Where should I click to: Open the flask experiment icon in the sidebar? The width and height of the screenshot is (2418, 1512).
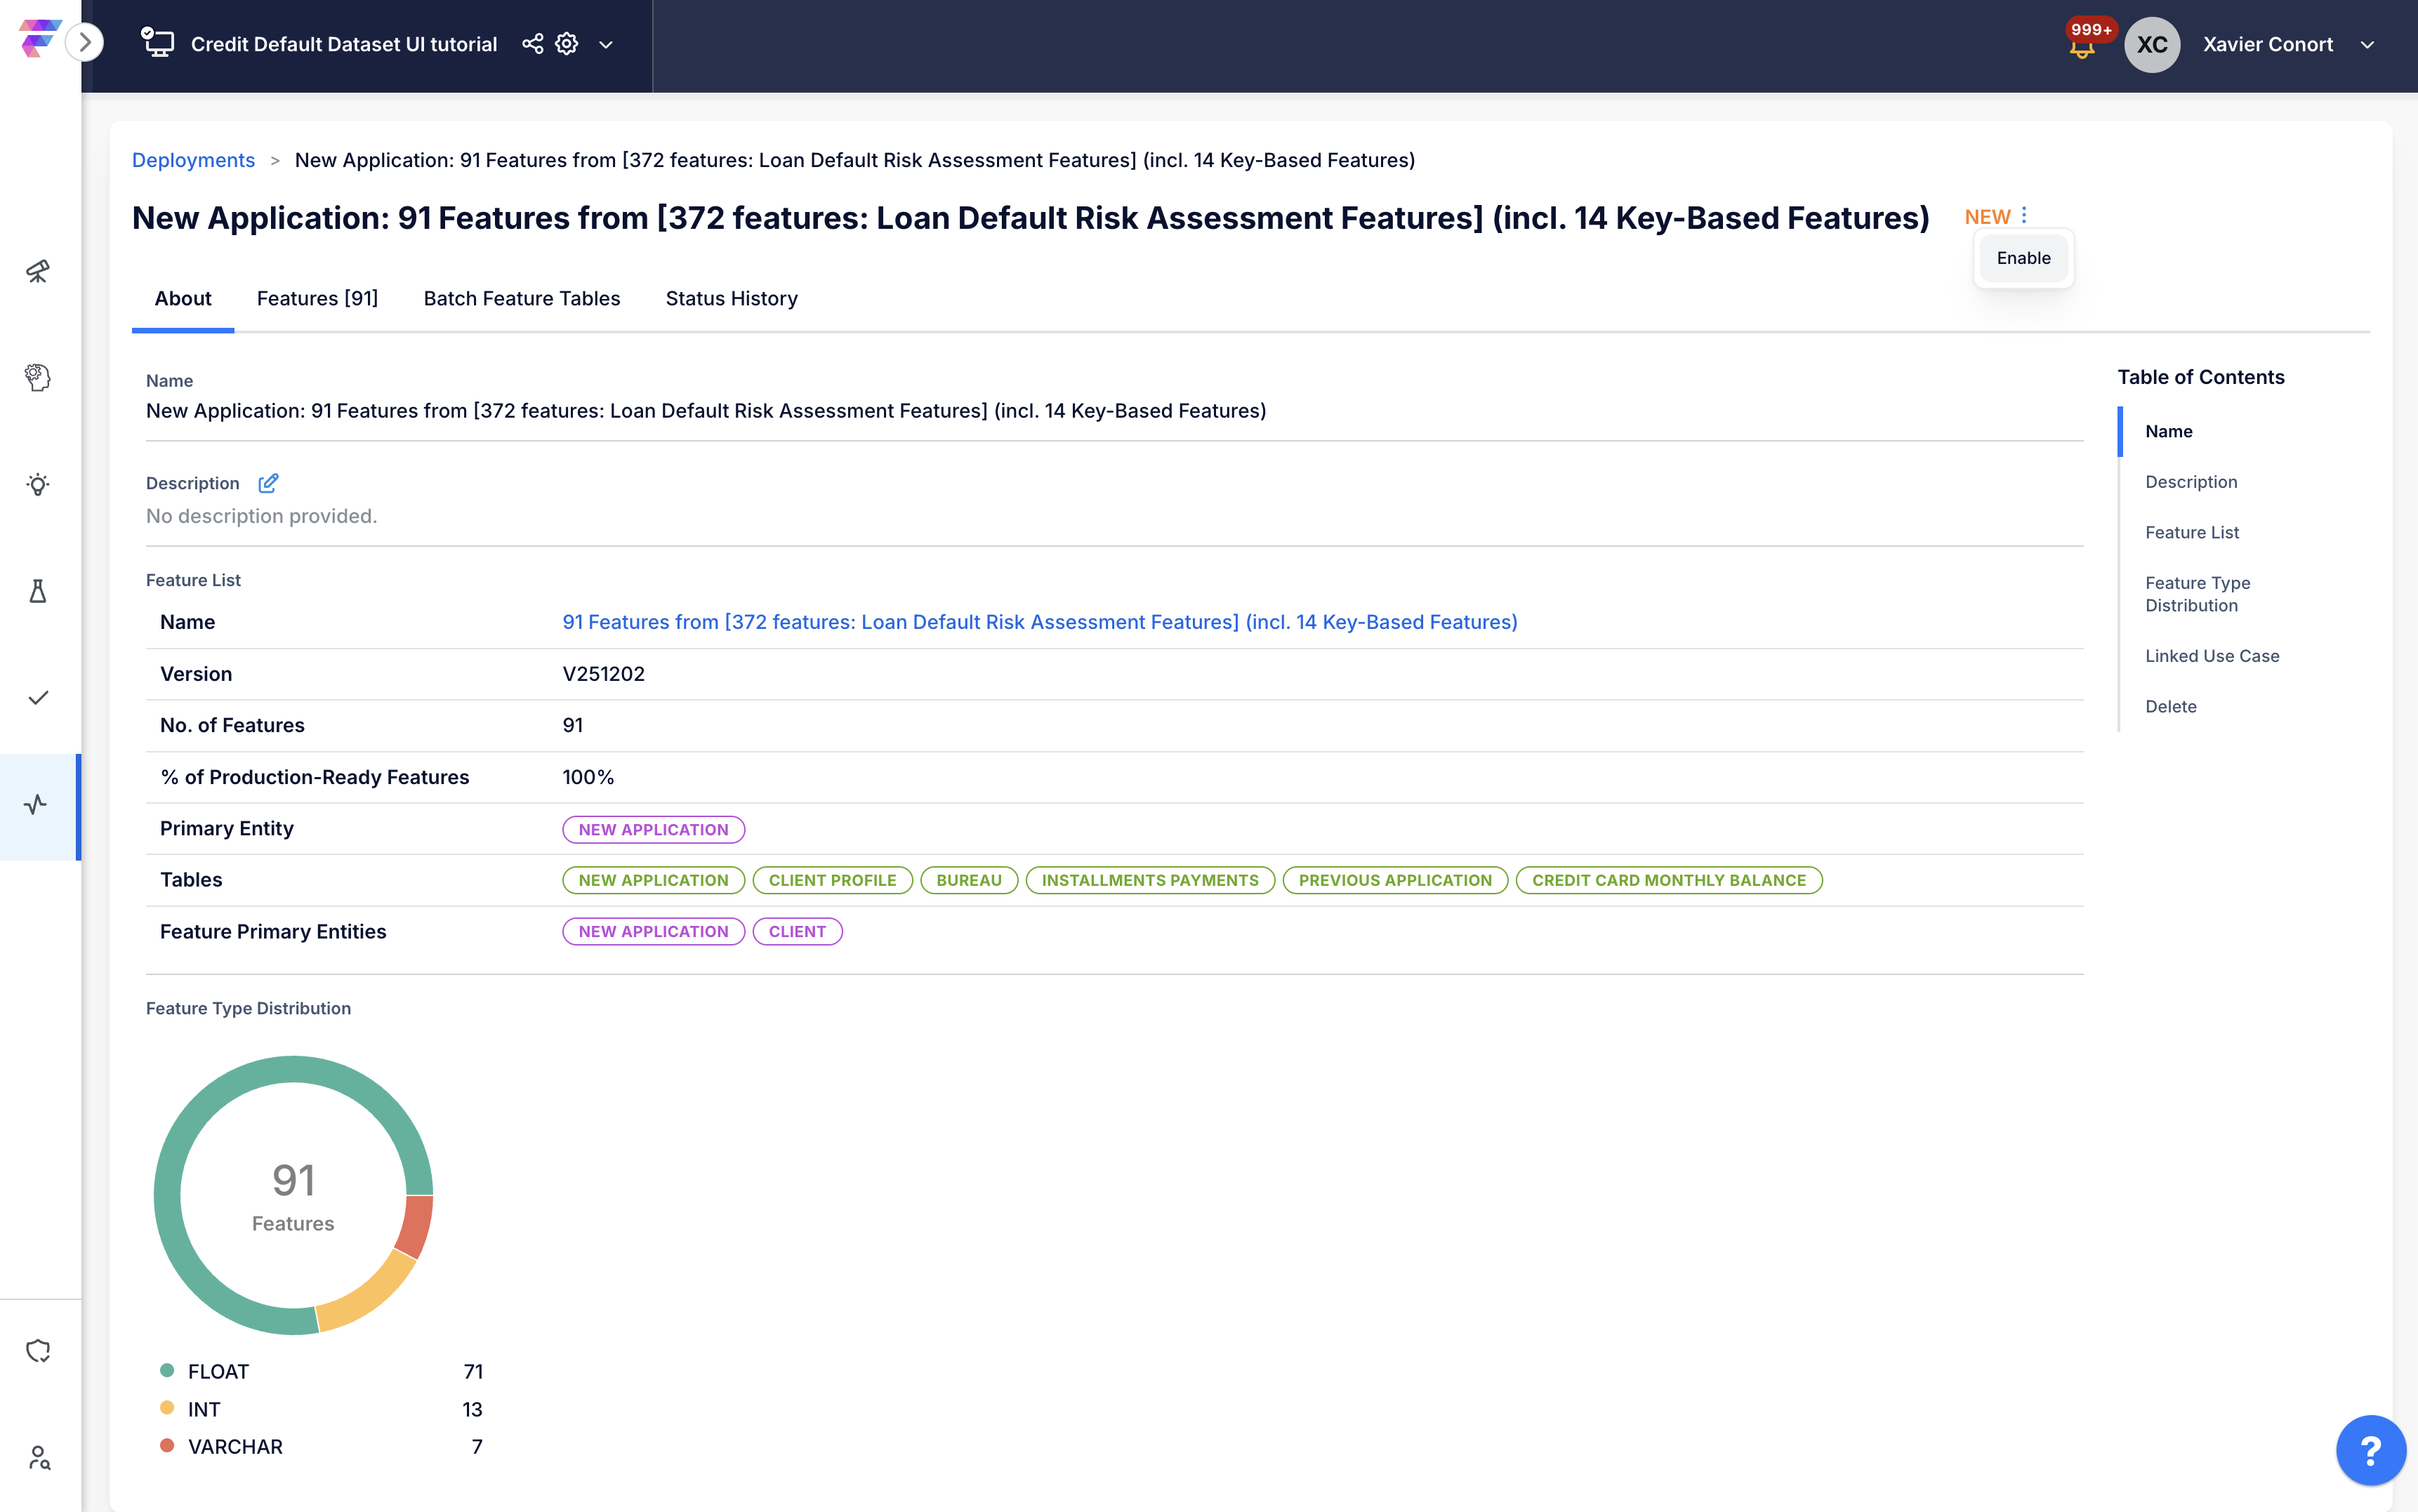point(38,591)
